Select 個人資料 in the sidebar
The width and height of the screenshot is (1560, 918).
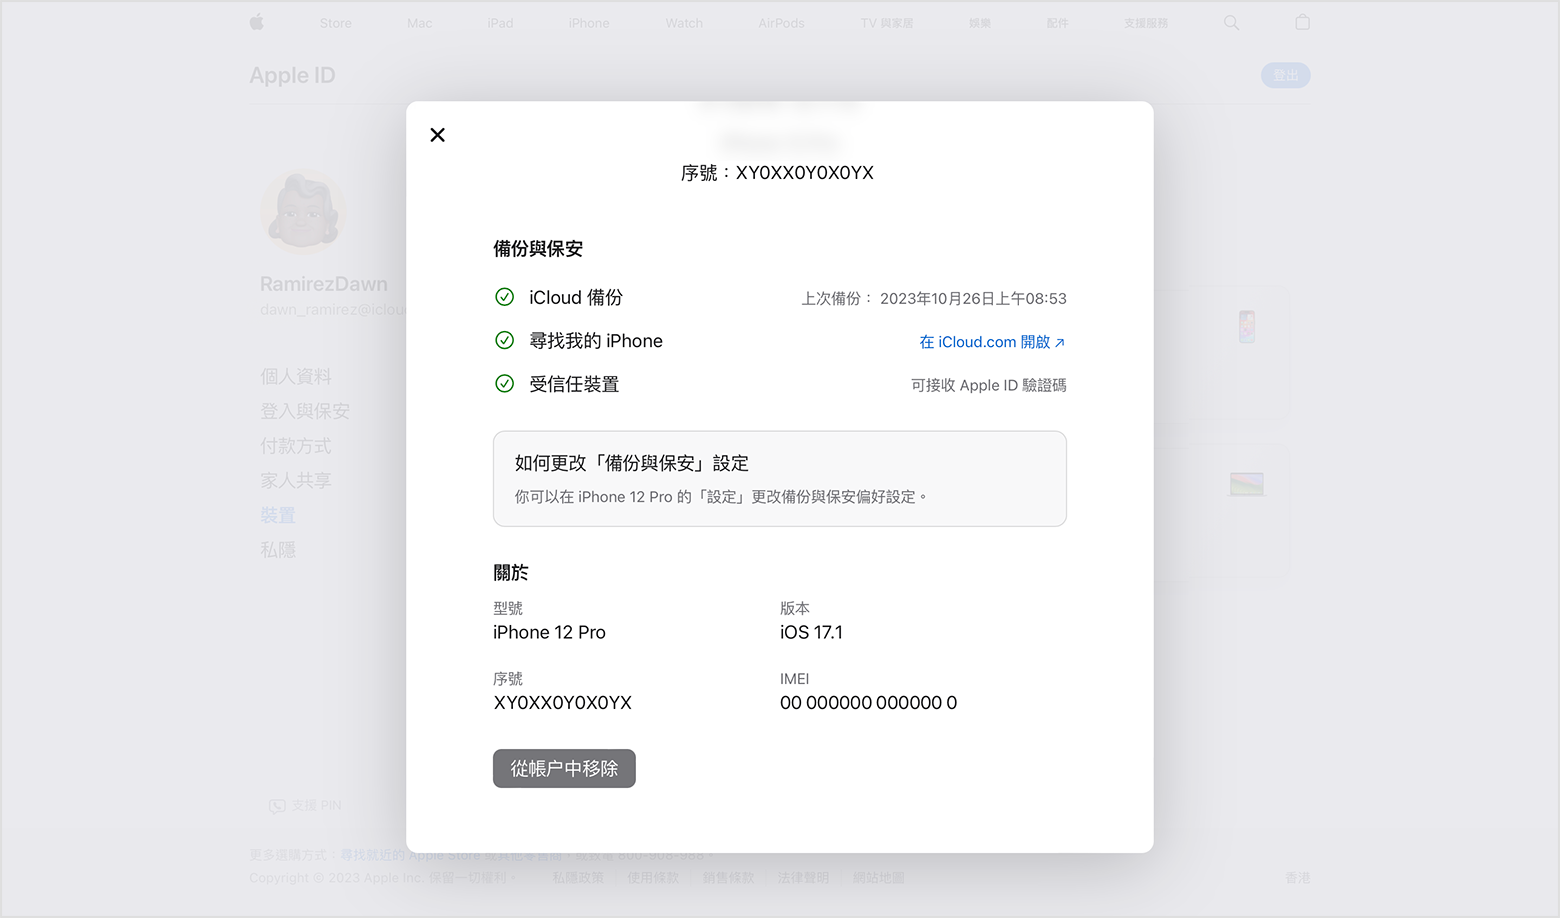(296, 376)
